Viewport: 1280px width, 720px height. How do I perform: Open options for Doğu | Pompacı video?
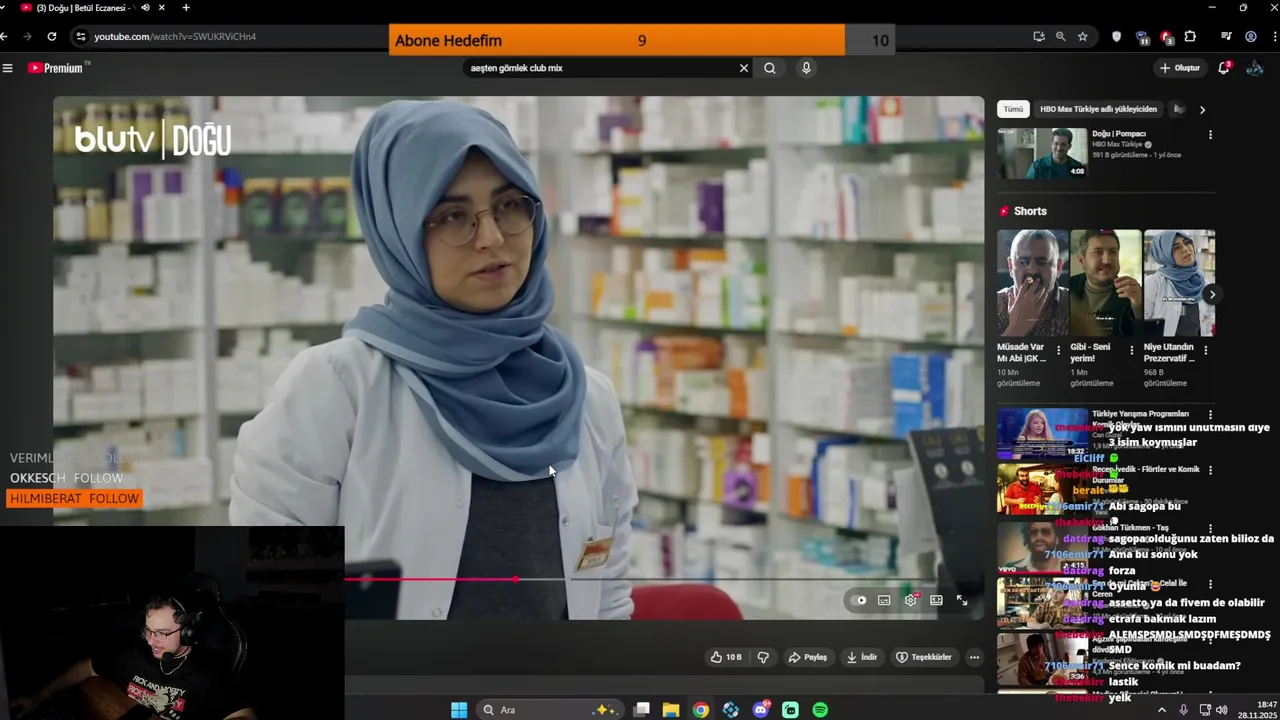[1210, 135]
